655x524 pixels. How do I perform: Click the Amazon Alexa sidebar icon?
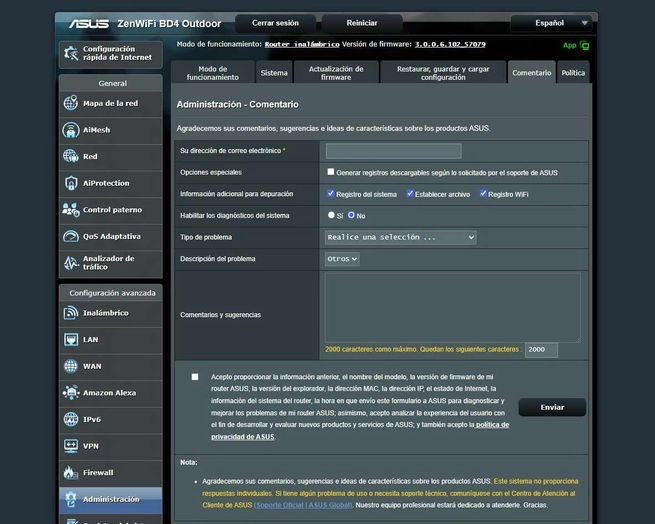pos(70,393)
